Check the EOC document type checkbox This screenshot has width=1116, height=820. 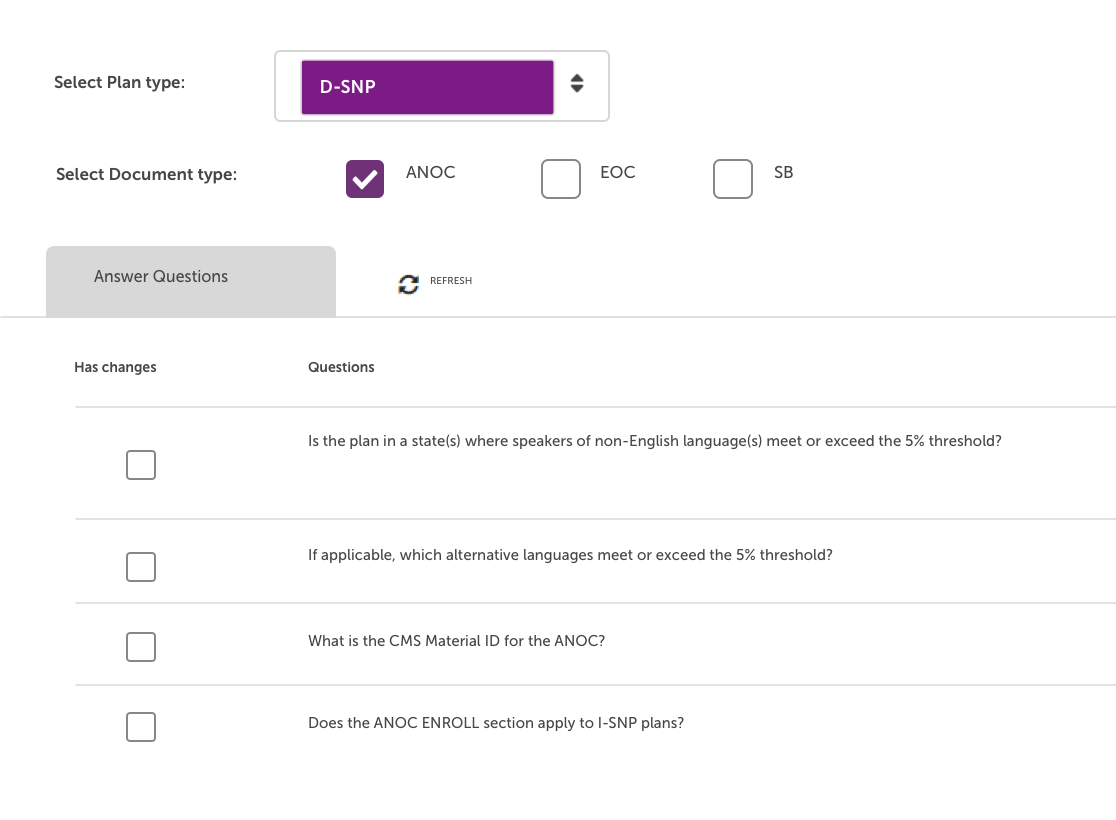tap(561, 179)
